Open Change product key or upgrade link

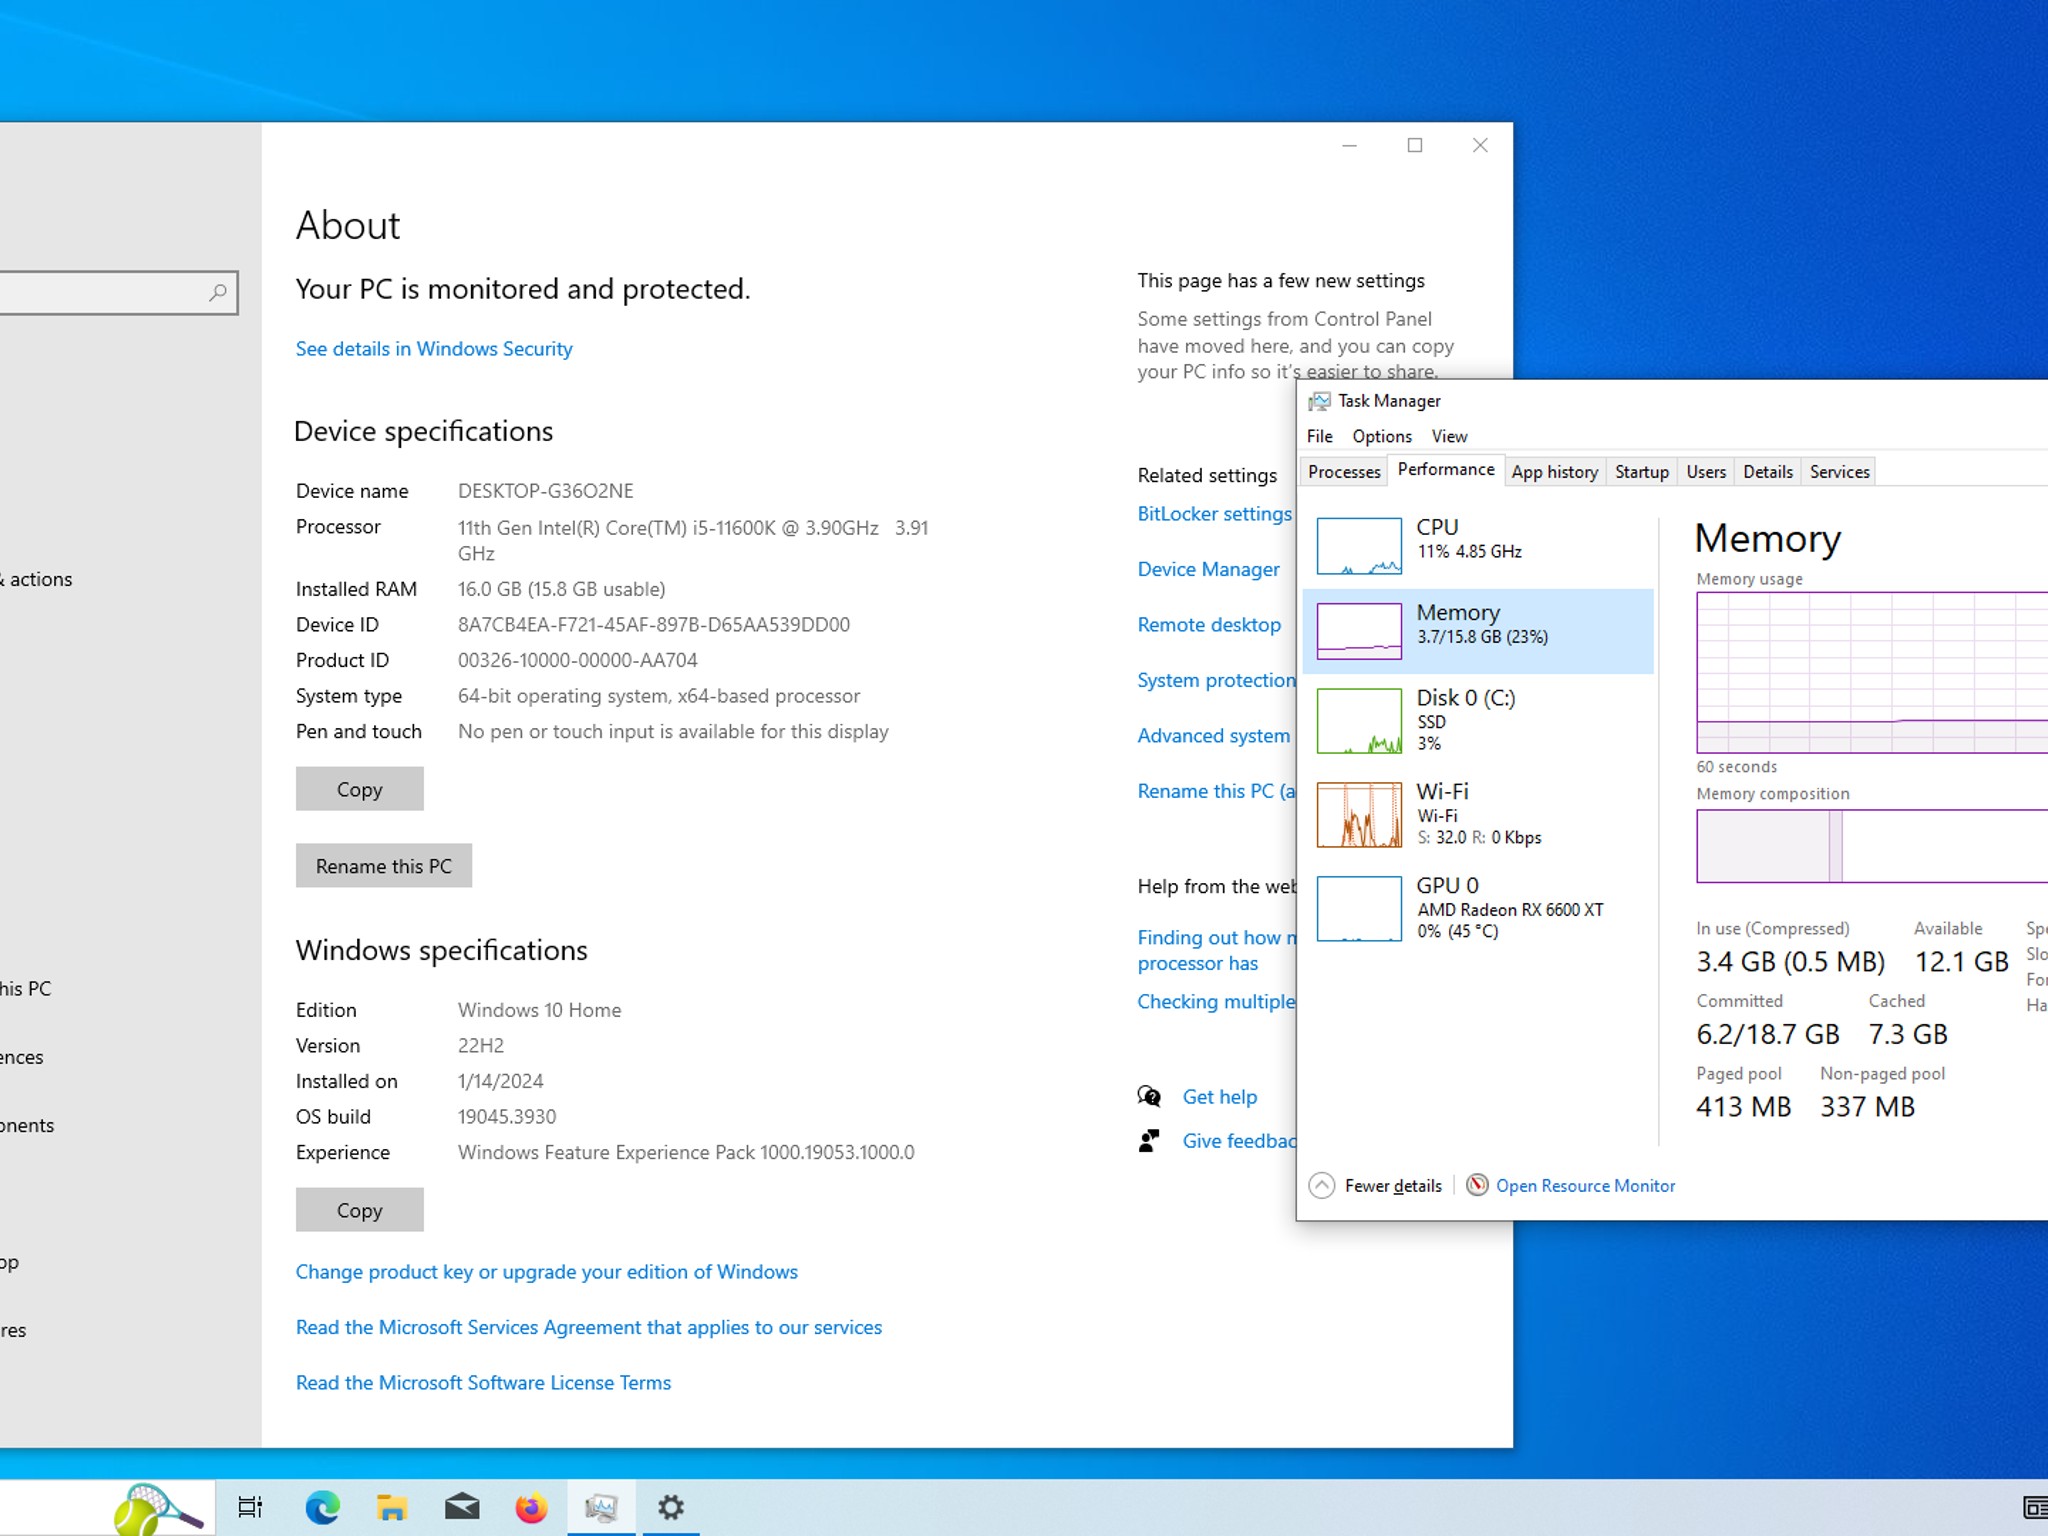pos(546,1272)
